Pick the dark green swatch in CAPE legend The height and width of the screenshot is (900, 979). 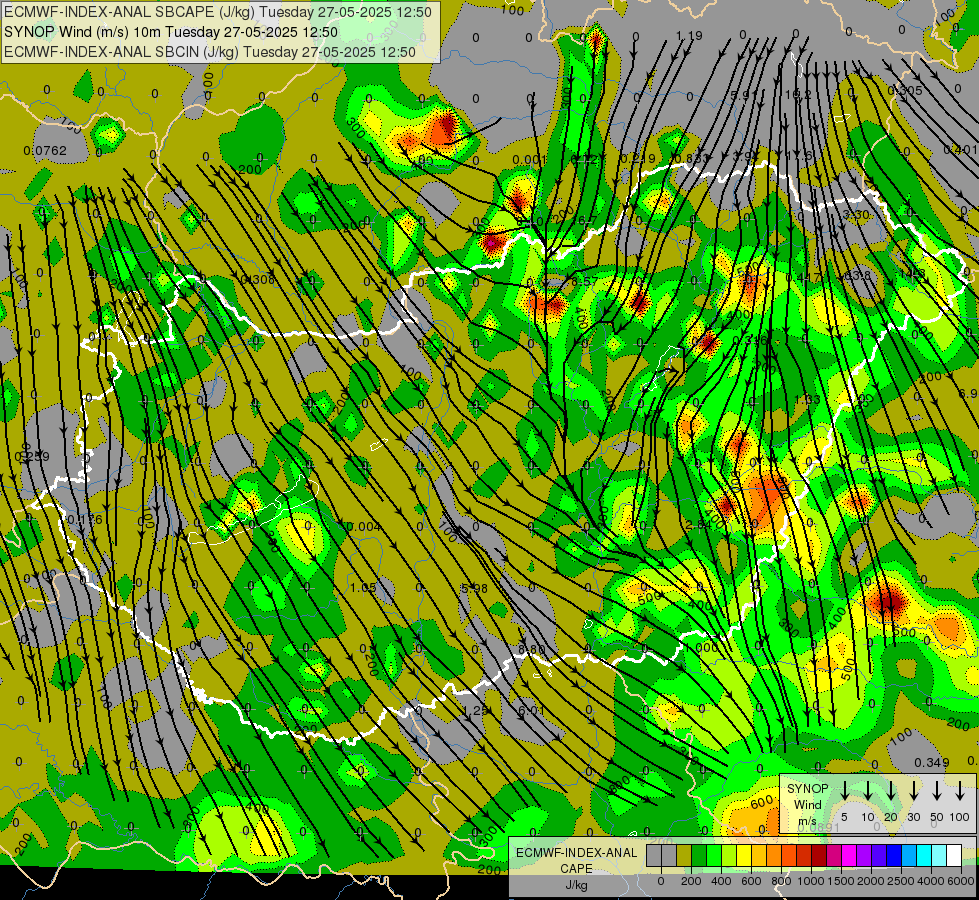click(699, 855)
